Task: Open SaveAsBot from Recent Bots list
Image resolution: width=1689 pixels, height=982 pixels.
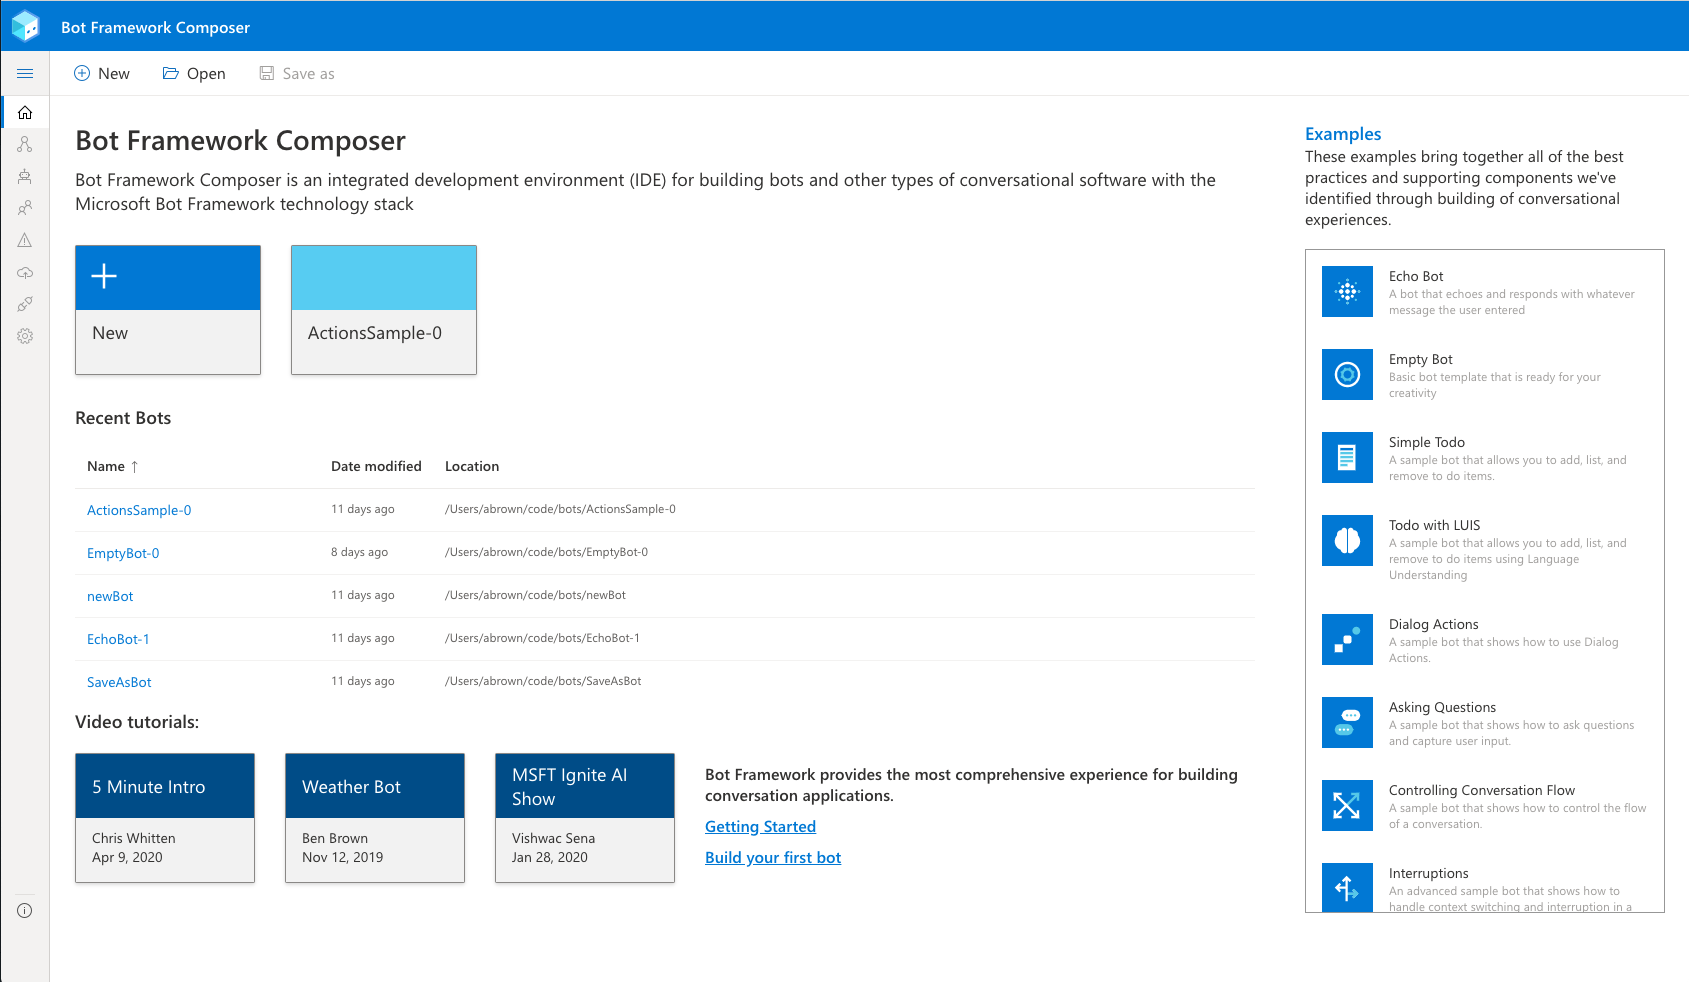Action: [119, 682]
